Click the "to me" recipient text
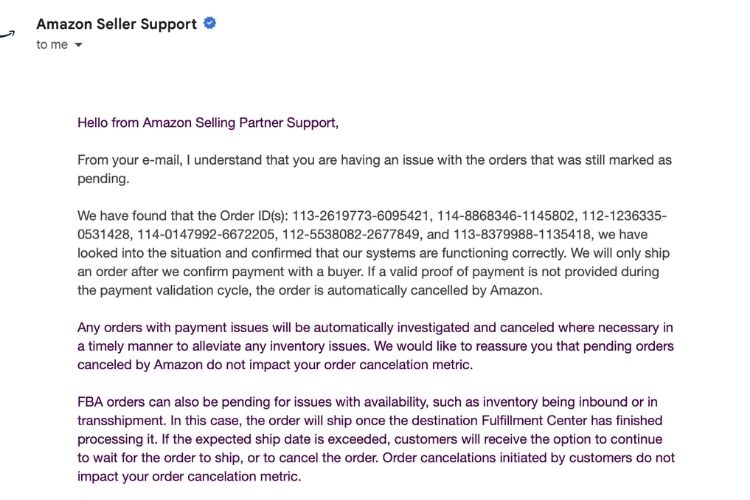Image resolution: width=750 pixels, height=500 pixels. [x=52, y=45]
